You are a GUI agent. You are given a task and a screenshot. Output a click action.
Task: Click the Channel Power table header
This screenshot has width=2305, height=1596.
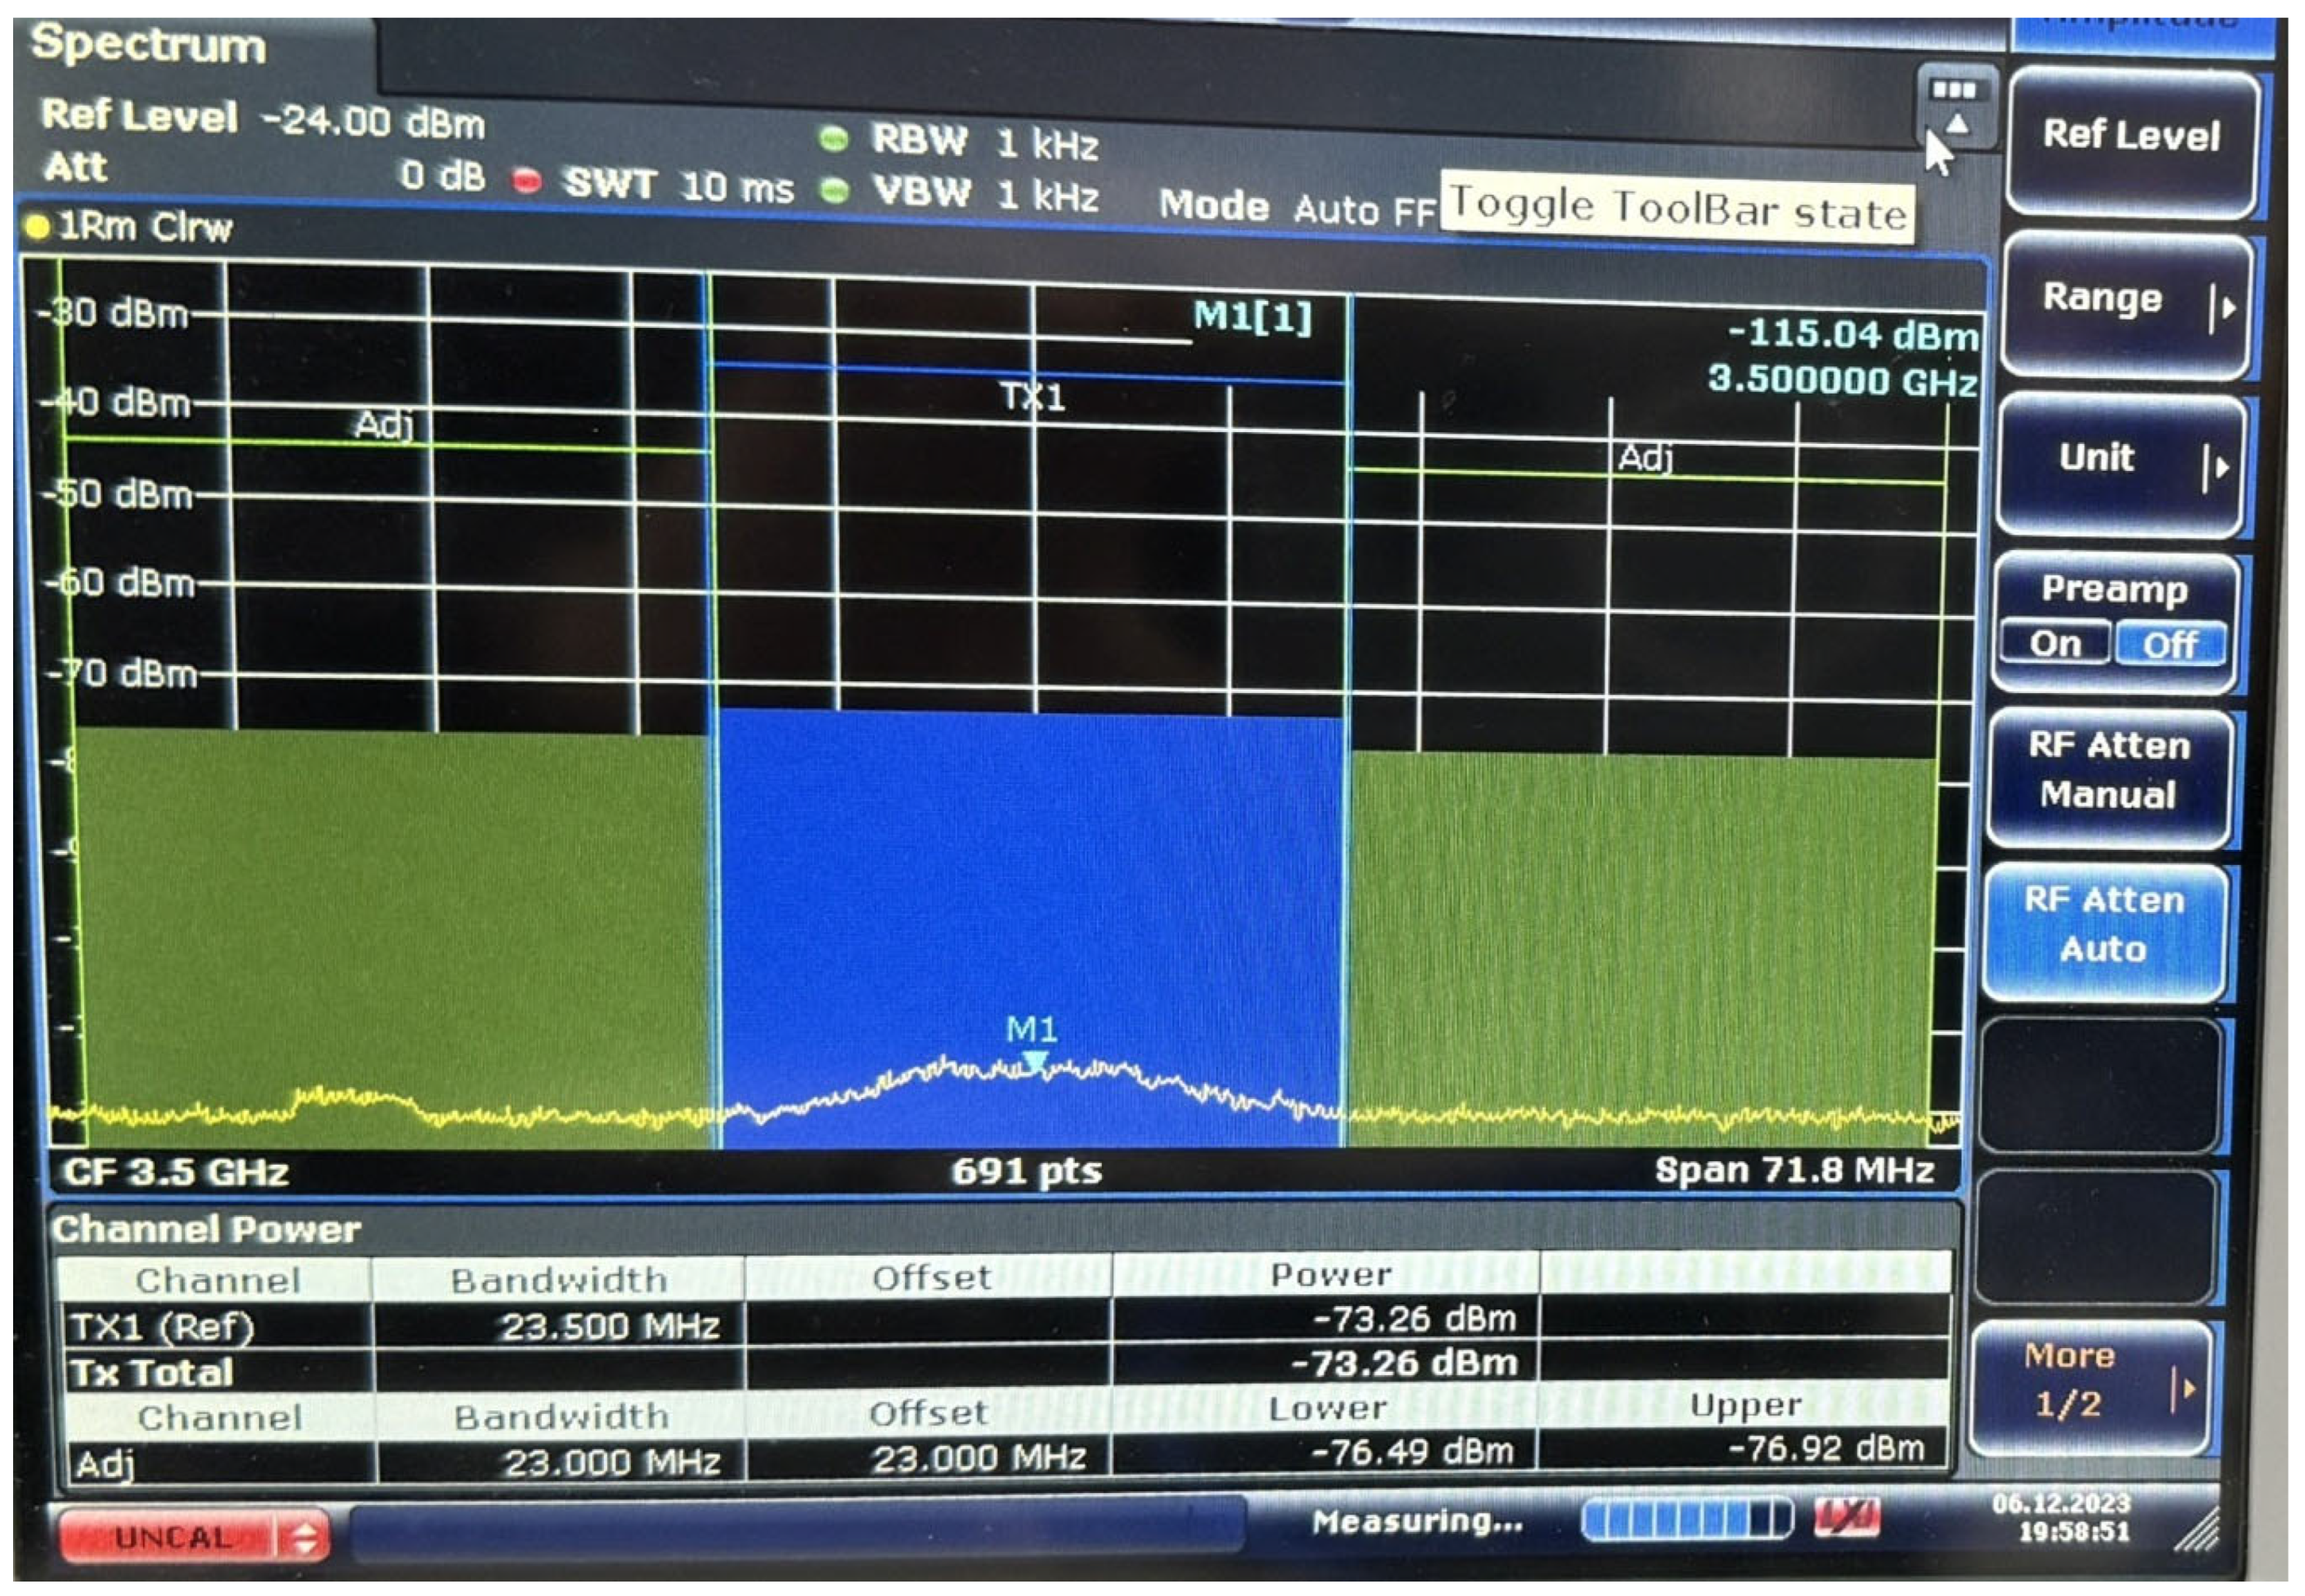tap(207, 1230)
